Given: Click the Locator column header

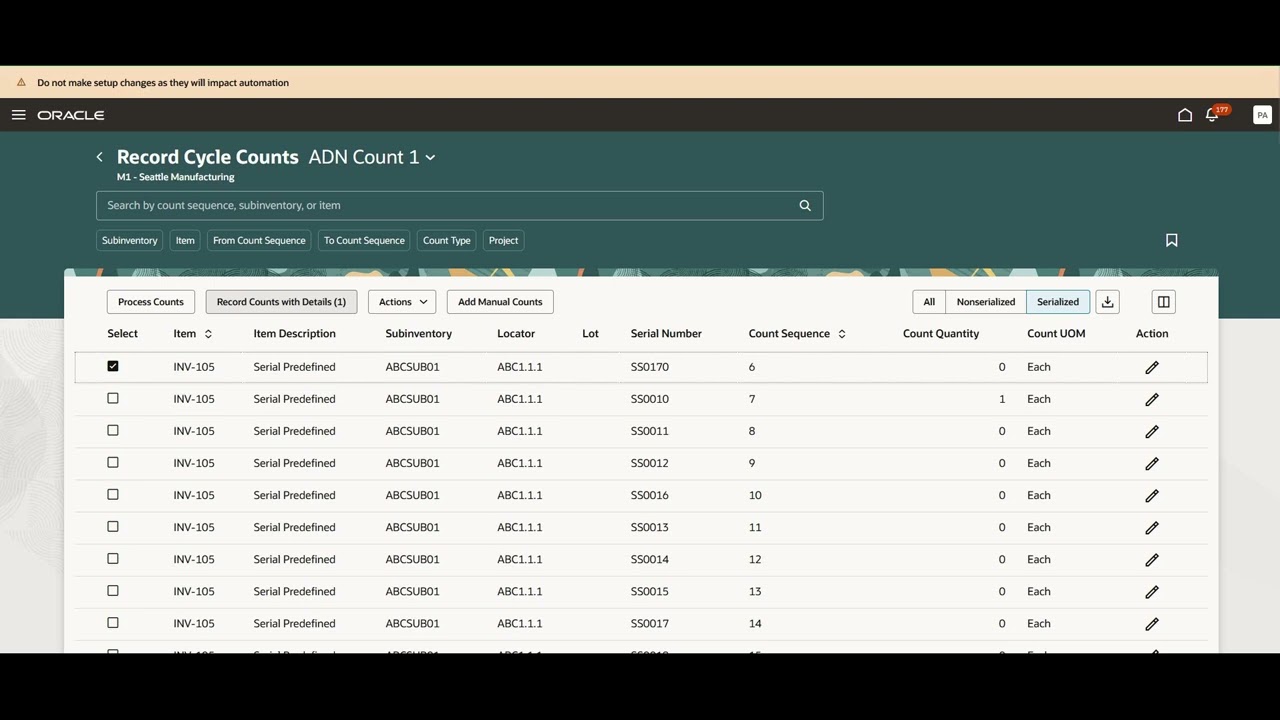Looking at the screenshot, I should [x=516, y=334].
